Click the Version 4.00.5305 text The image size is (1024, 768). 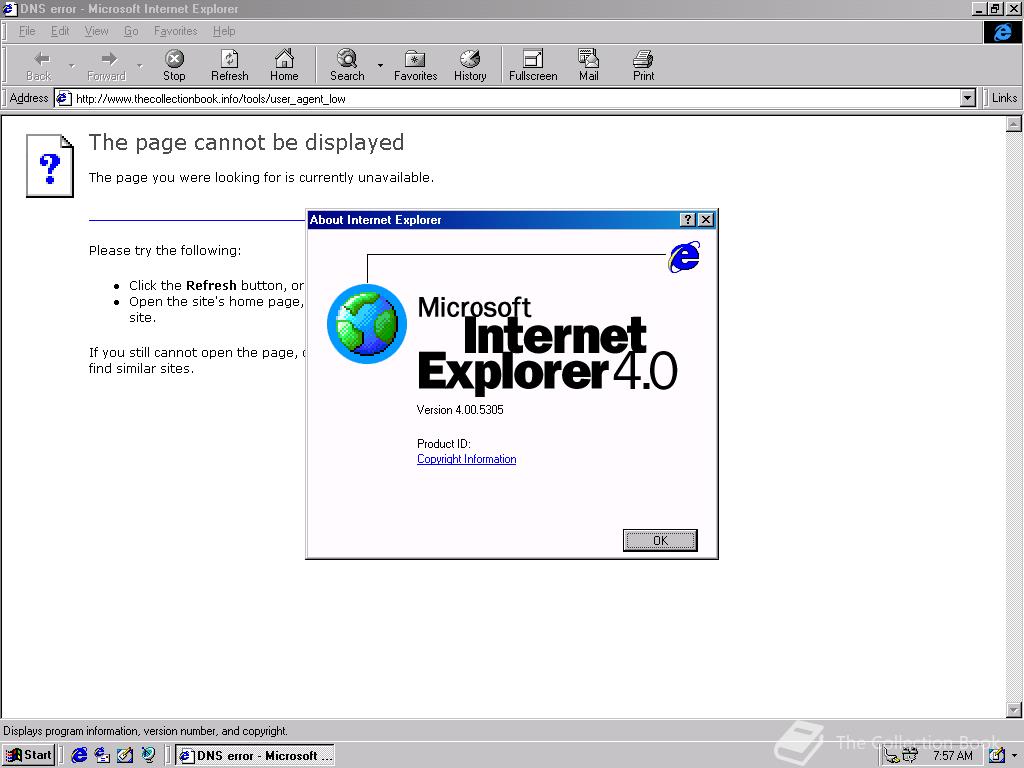pos(460,410)
